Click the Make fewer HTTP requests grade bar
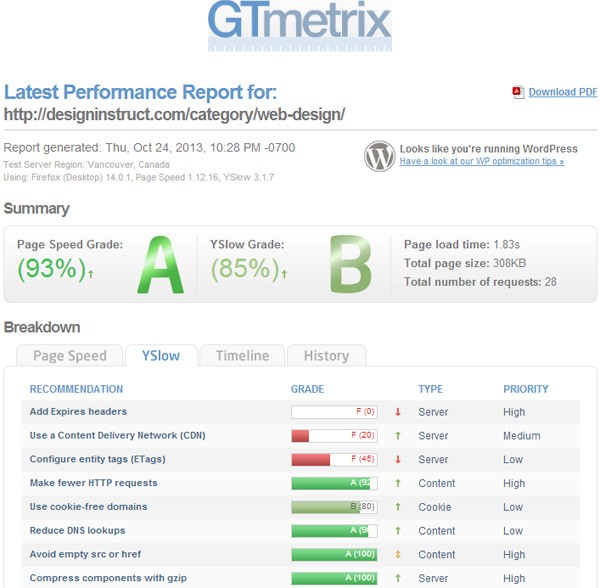 (x=334, y=483)
